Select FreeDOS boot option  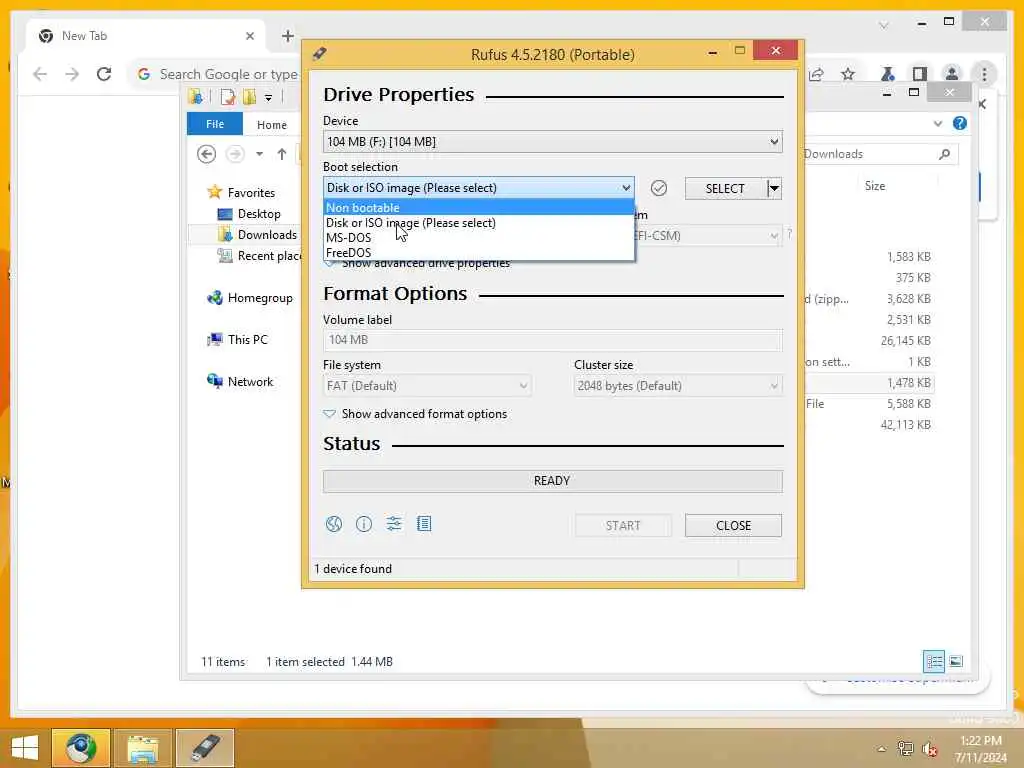pos(479,253)
